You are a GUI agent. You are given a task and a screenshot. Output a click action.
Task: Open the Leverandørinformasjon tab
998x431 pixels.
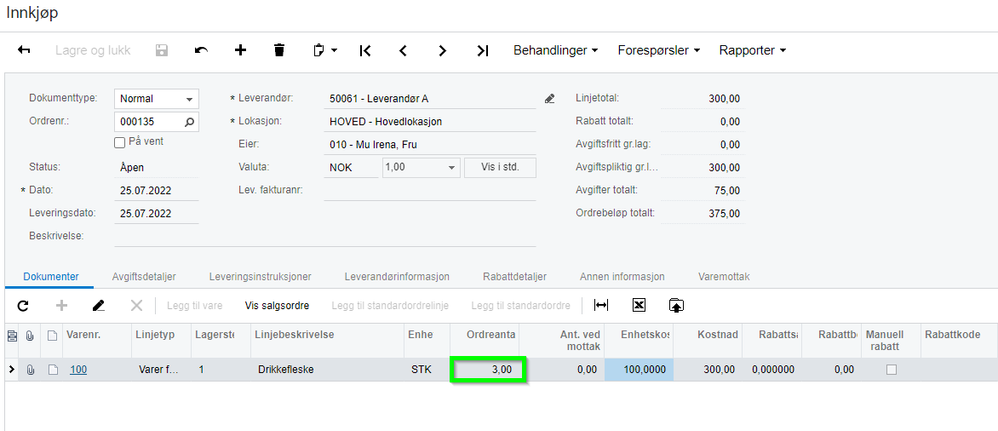coord(397,277)
